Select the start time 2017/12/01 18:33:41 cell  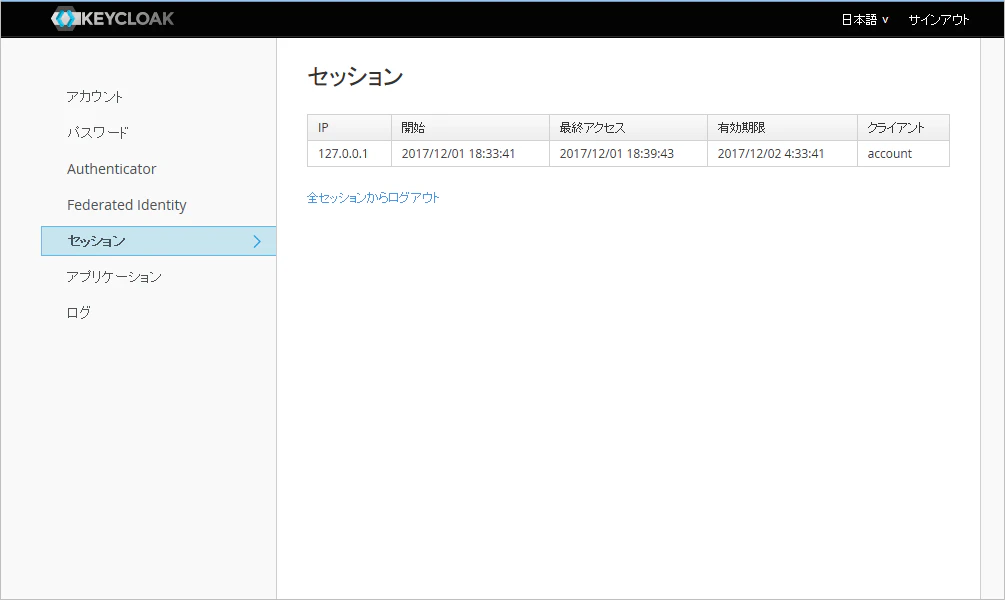470,154
